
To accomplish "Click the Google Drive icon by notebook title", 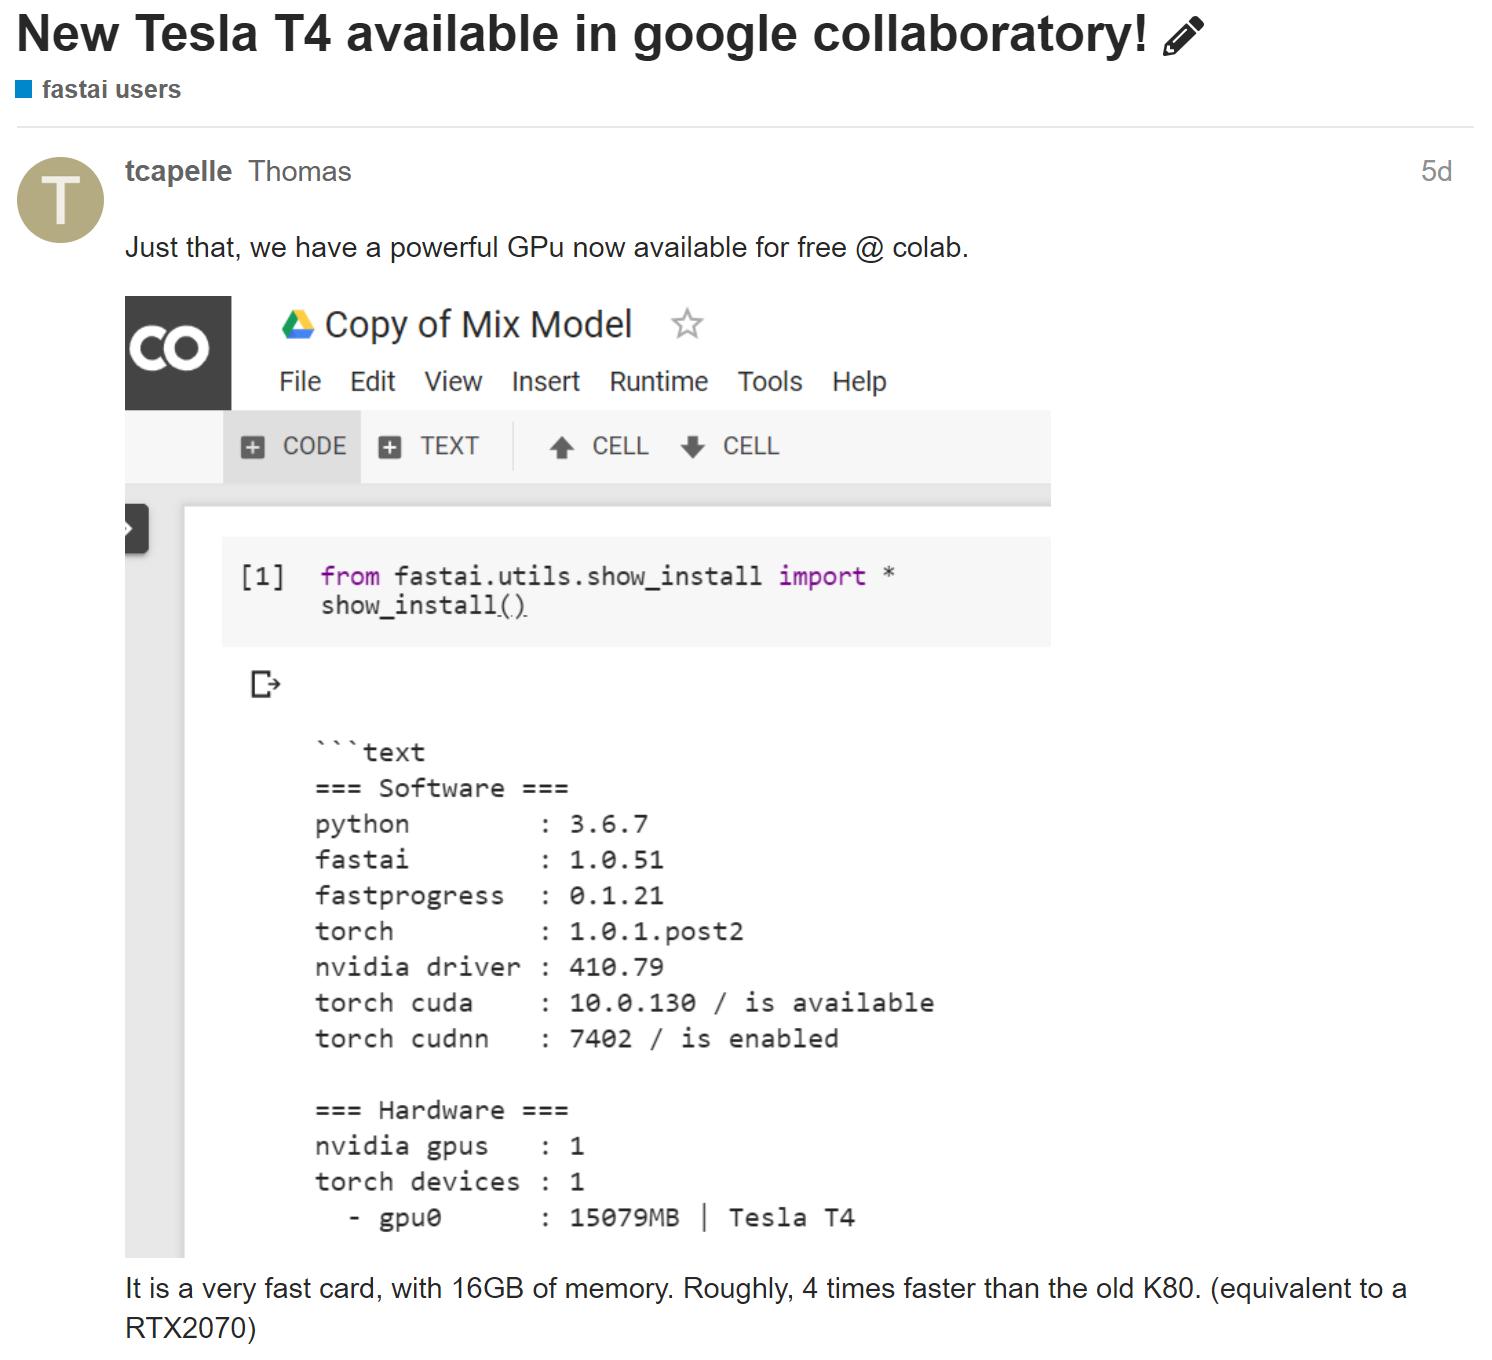I will (298, 325).
